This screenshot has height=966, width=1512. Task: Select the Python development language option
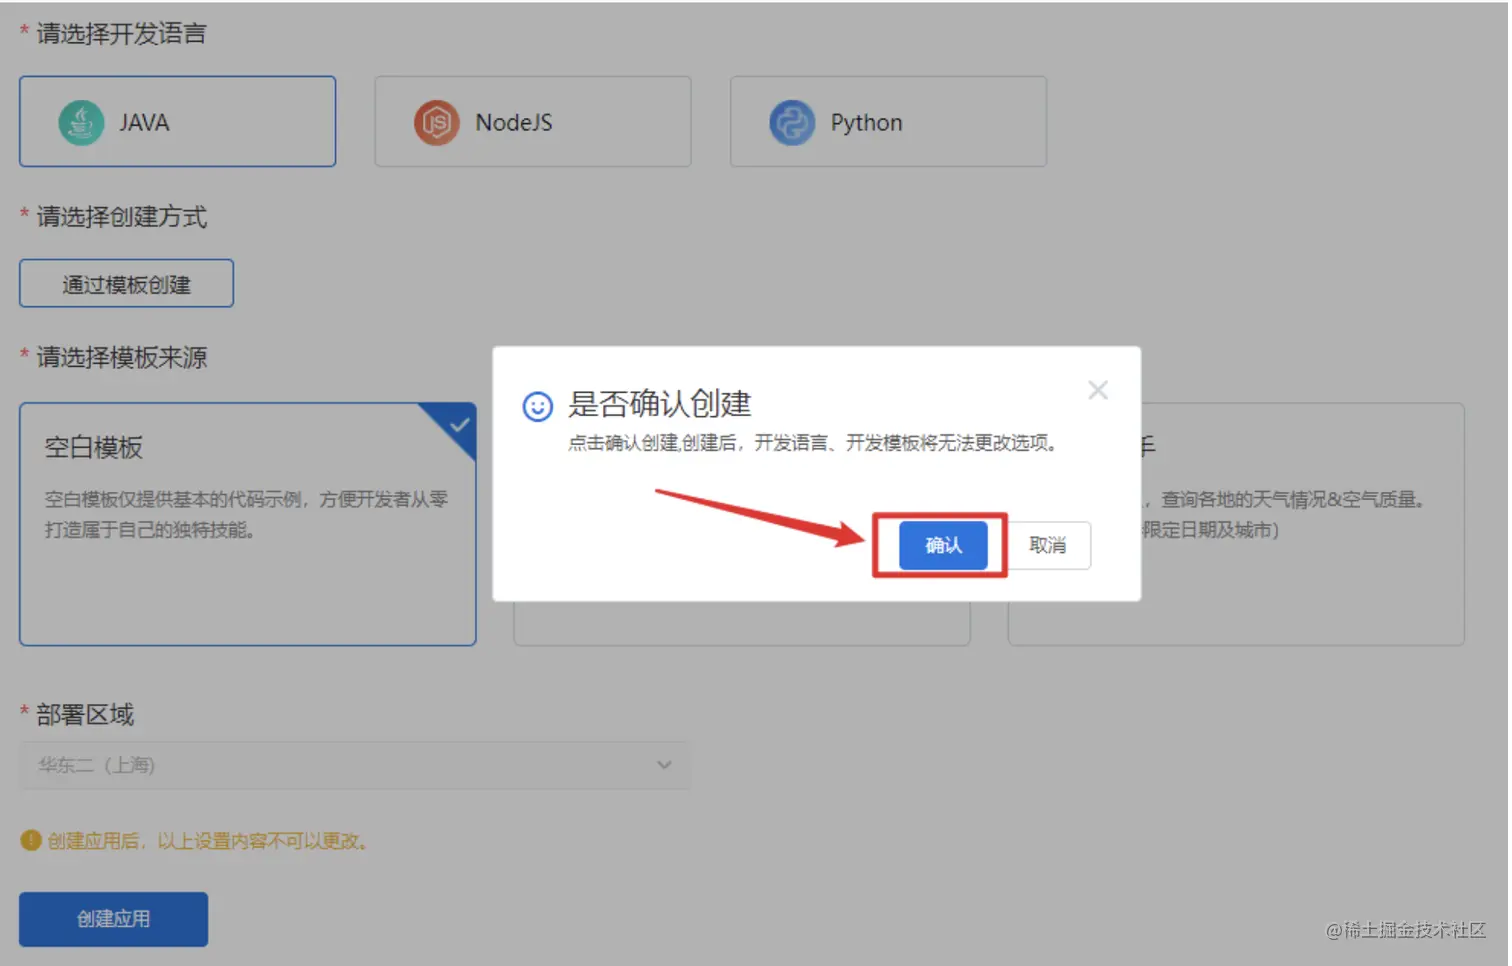[x=887, y=122]
